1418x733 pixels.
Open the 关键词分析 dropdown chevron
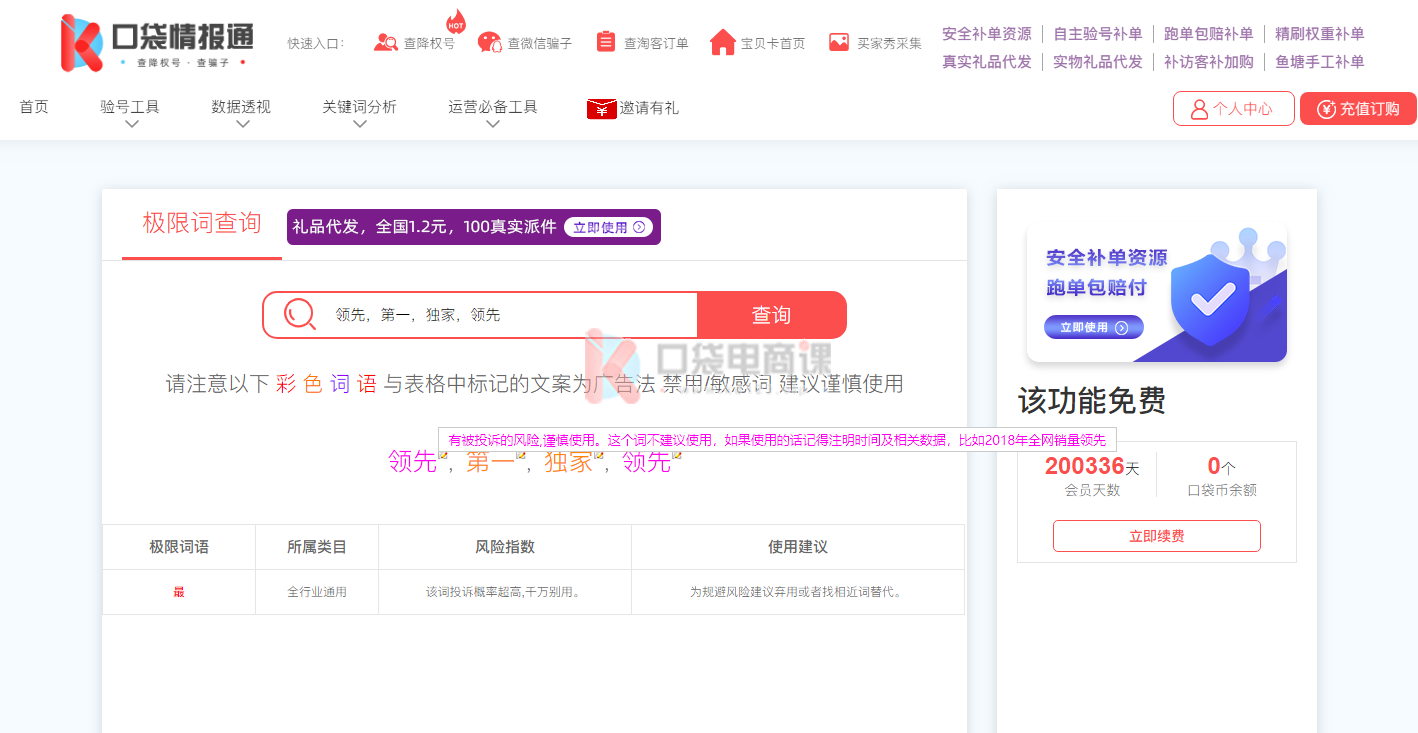click(x=360, y=124)
